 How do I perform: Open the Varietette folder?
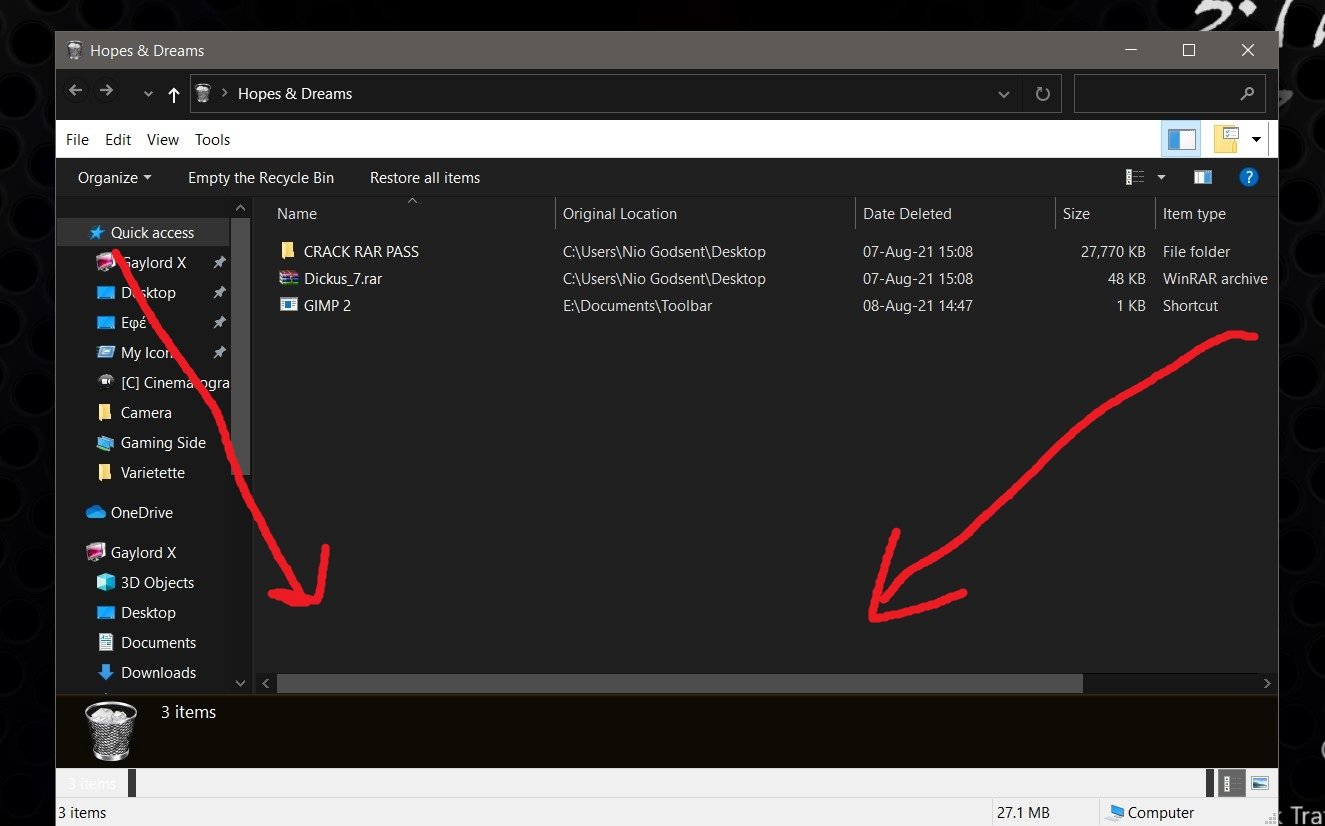click(x=153, y=473)
